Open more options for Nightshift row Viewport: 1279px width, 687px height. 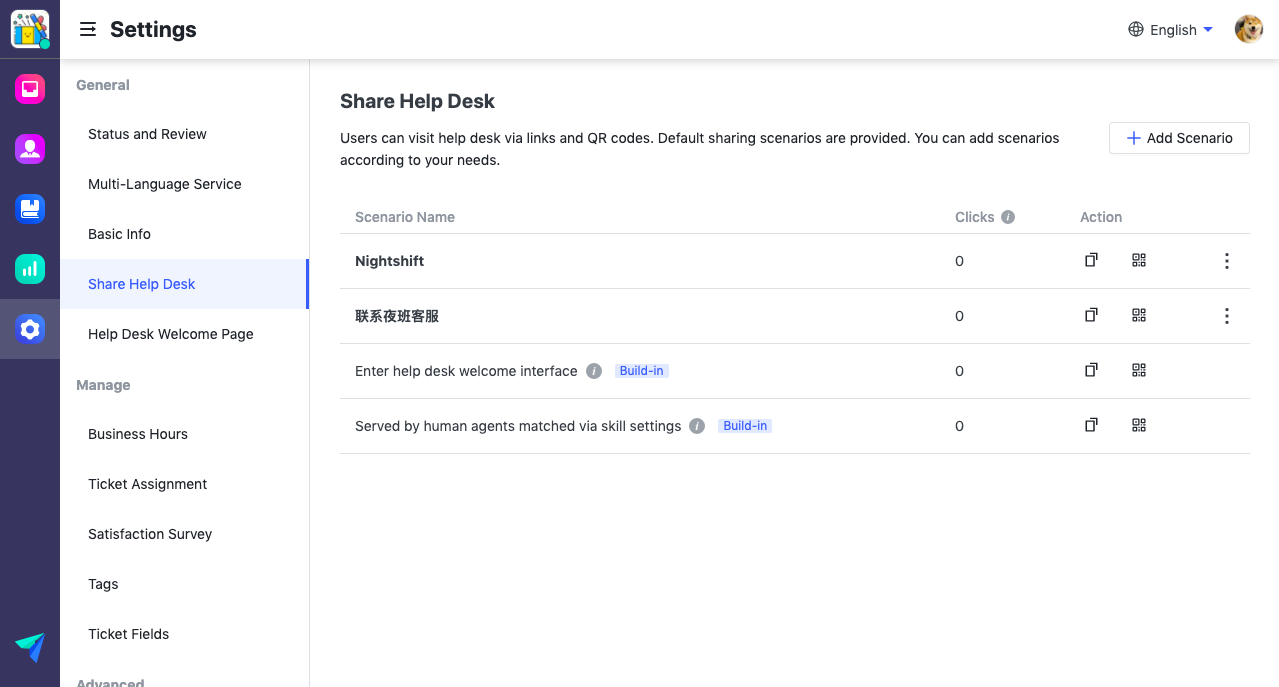click(1226, 261)
